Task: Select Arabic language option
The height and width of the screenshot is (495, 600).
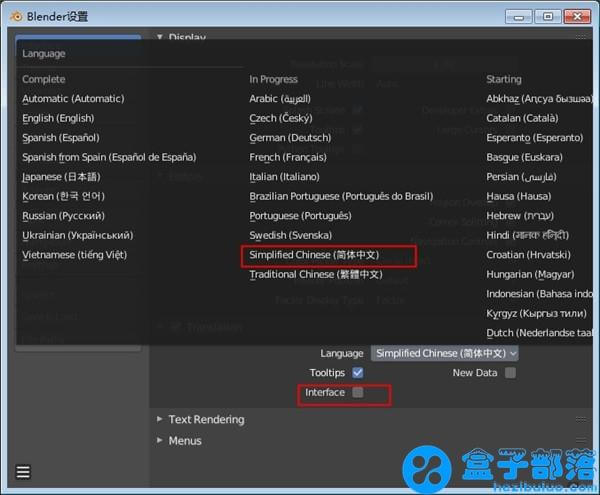Action: (x=280, y=99)
